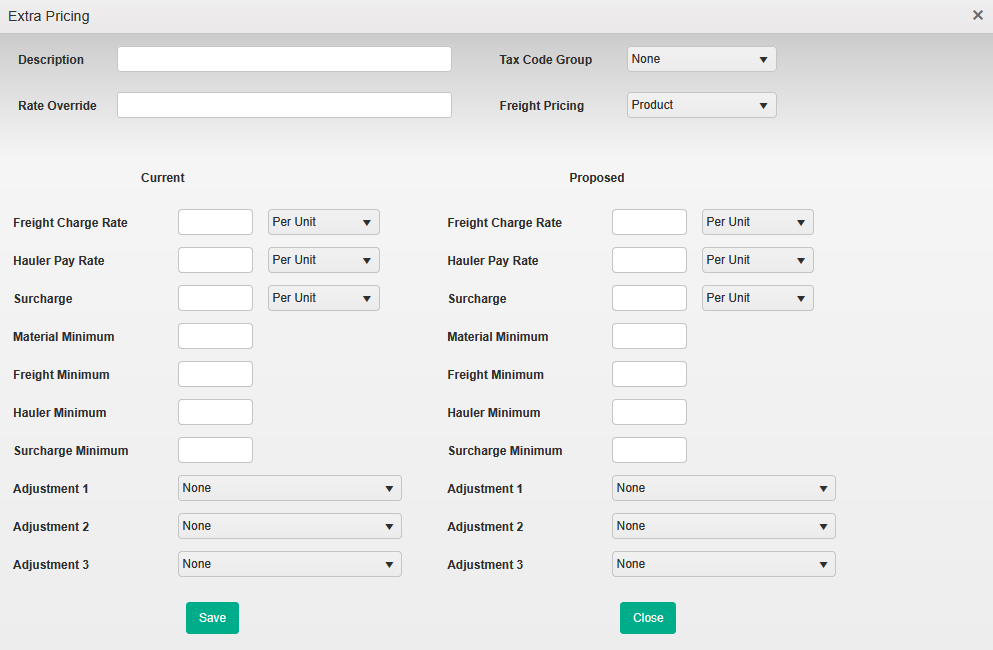Click the Rate Override input field

284,105
